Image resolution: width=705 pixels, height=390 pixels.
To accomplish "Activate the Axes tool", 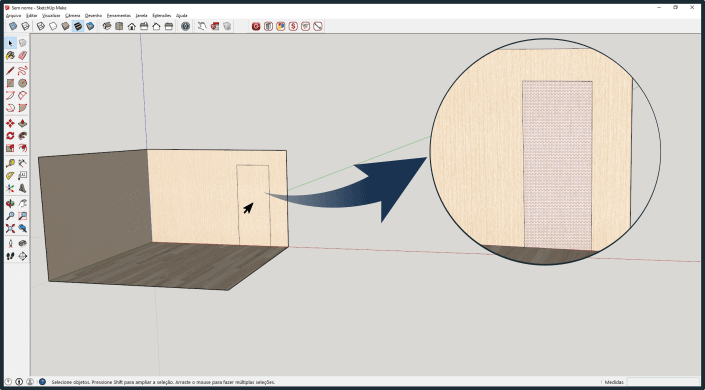I will pos(10,188).
